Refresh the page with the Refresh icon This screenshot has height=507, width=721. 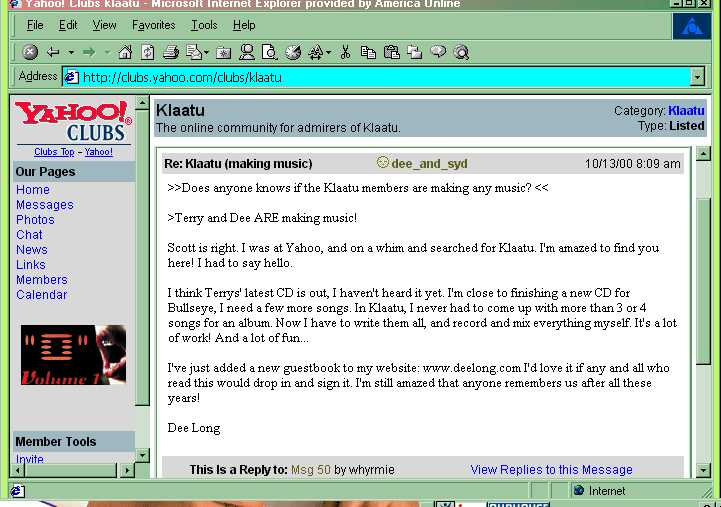(x=147, y=52)
